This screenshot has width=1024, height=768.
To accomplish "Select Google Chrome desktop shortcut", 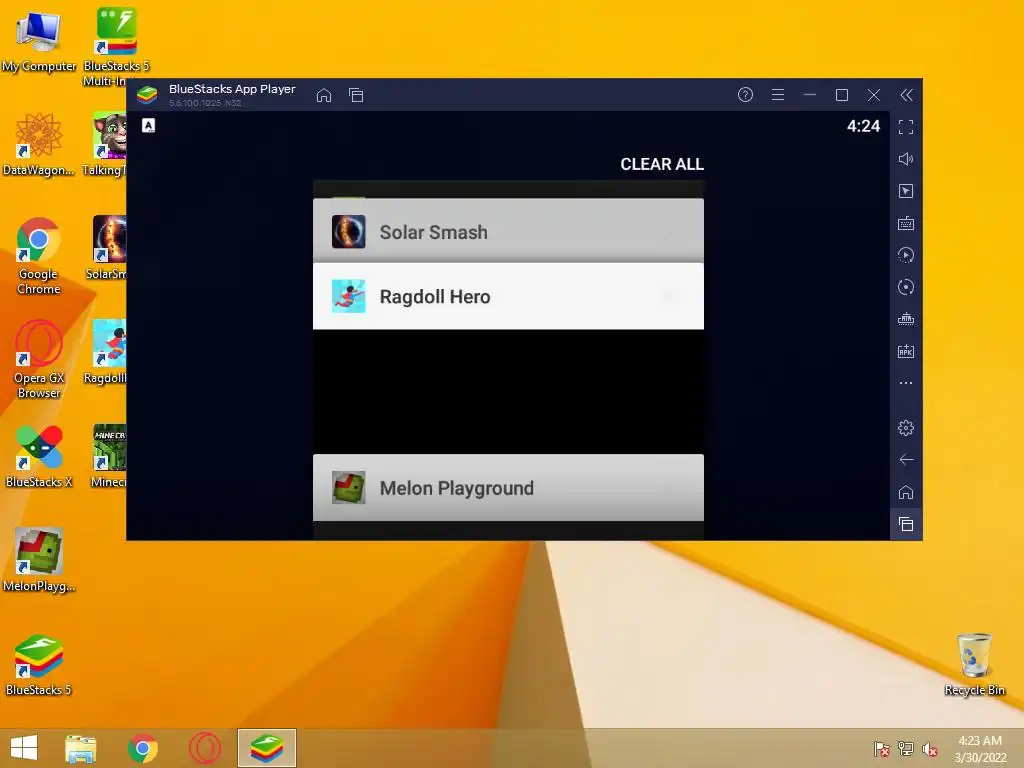I will [39, 256].
